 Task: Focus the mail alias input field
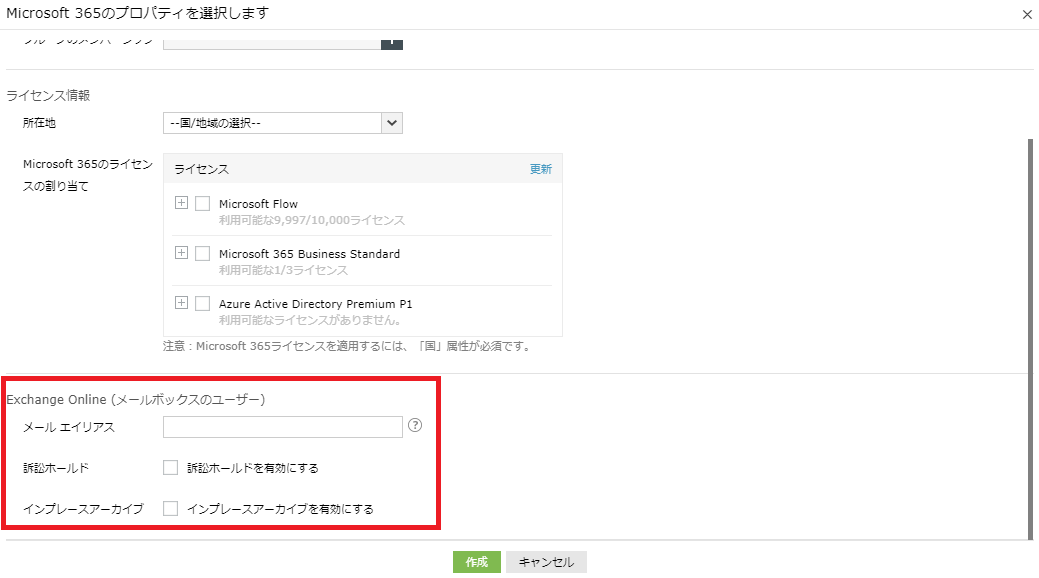(x=283, y=427)
